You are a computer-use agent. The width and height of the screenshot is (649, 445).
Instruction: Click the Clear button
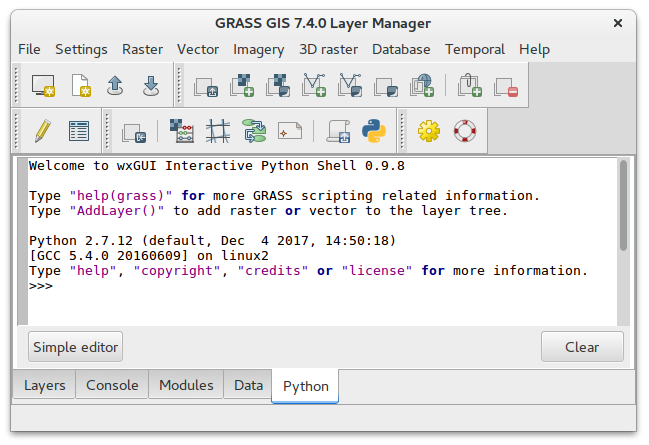click(x=582, y=347)
